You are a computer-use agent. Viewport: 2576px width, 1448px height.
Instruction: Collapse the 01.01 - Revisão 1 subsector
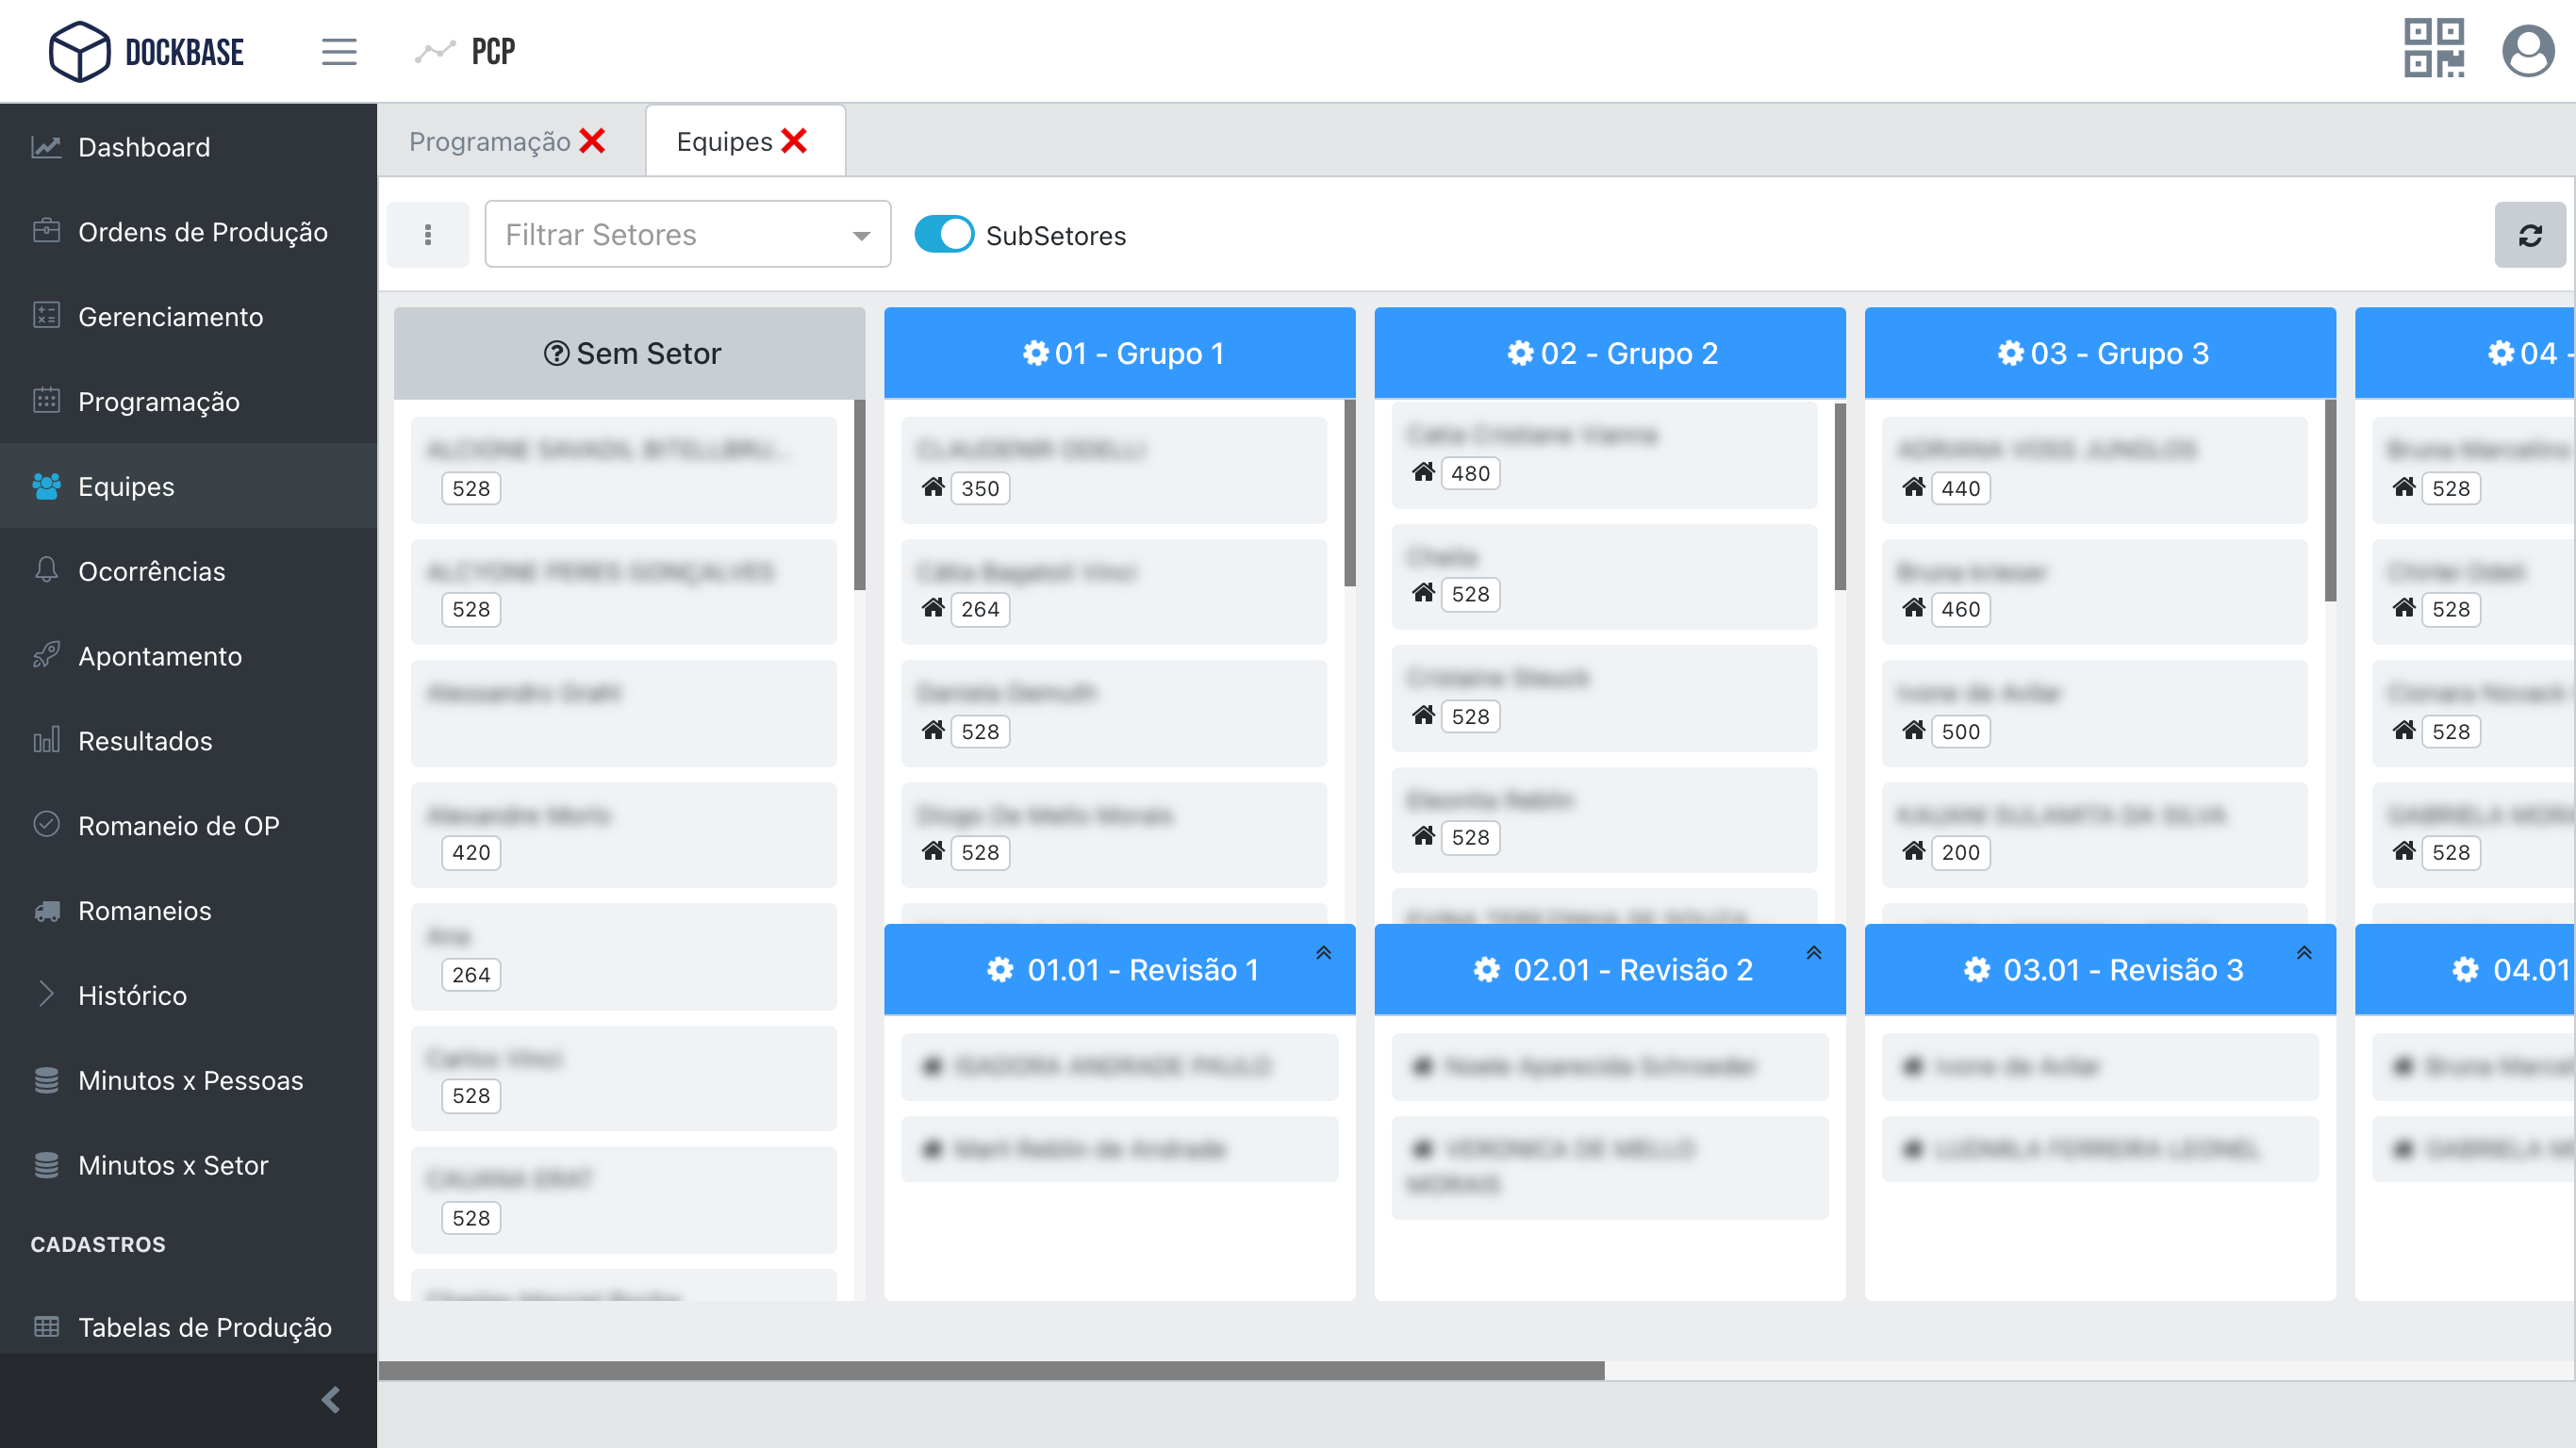1323,953
